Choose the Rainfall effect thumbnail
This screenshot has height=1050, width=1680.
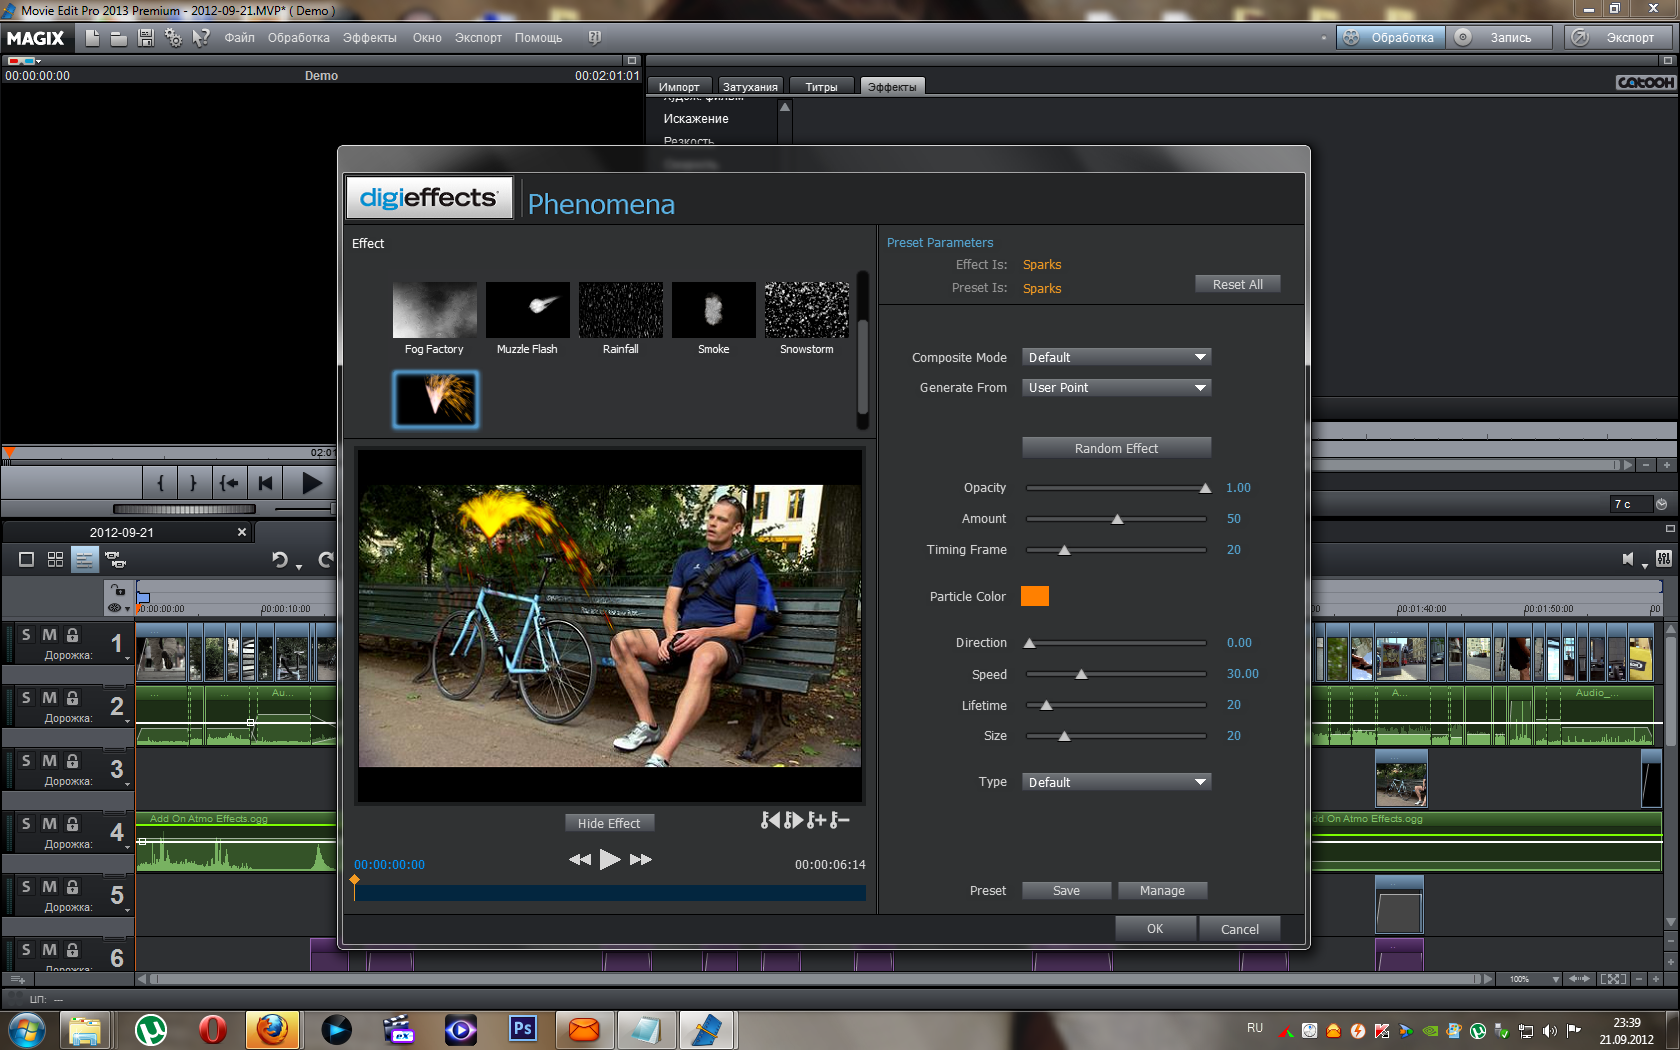click(620, 310)
